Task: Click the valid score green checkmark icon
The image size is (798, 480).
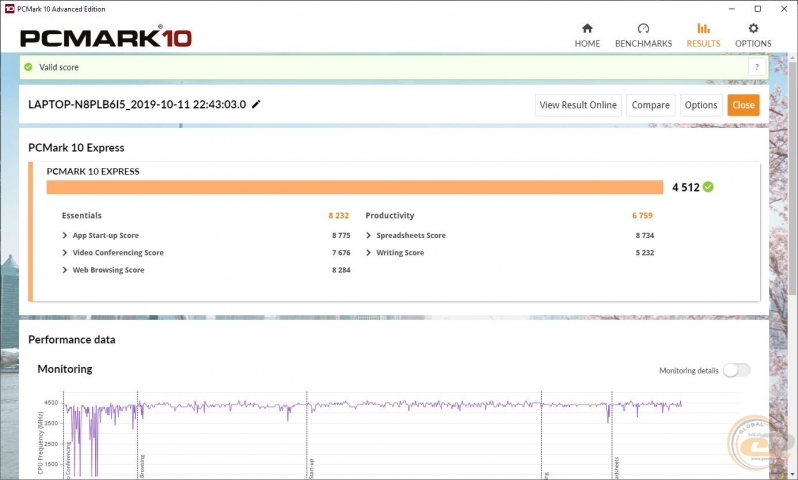Action: pyautogui.click(x=28, y=67)
